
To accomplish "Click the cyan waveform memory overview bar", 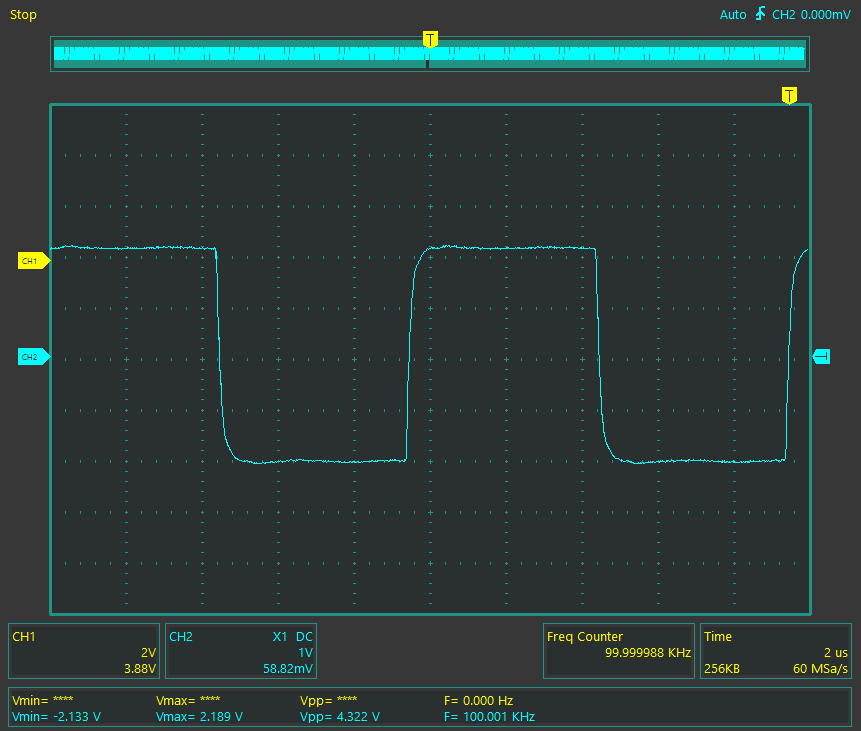I will (x=430, y=54).
